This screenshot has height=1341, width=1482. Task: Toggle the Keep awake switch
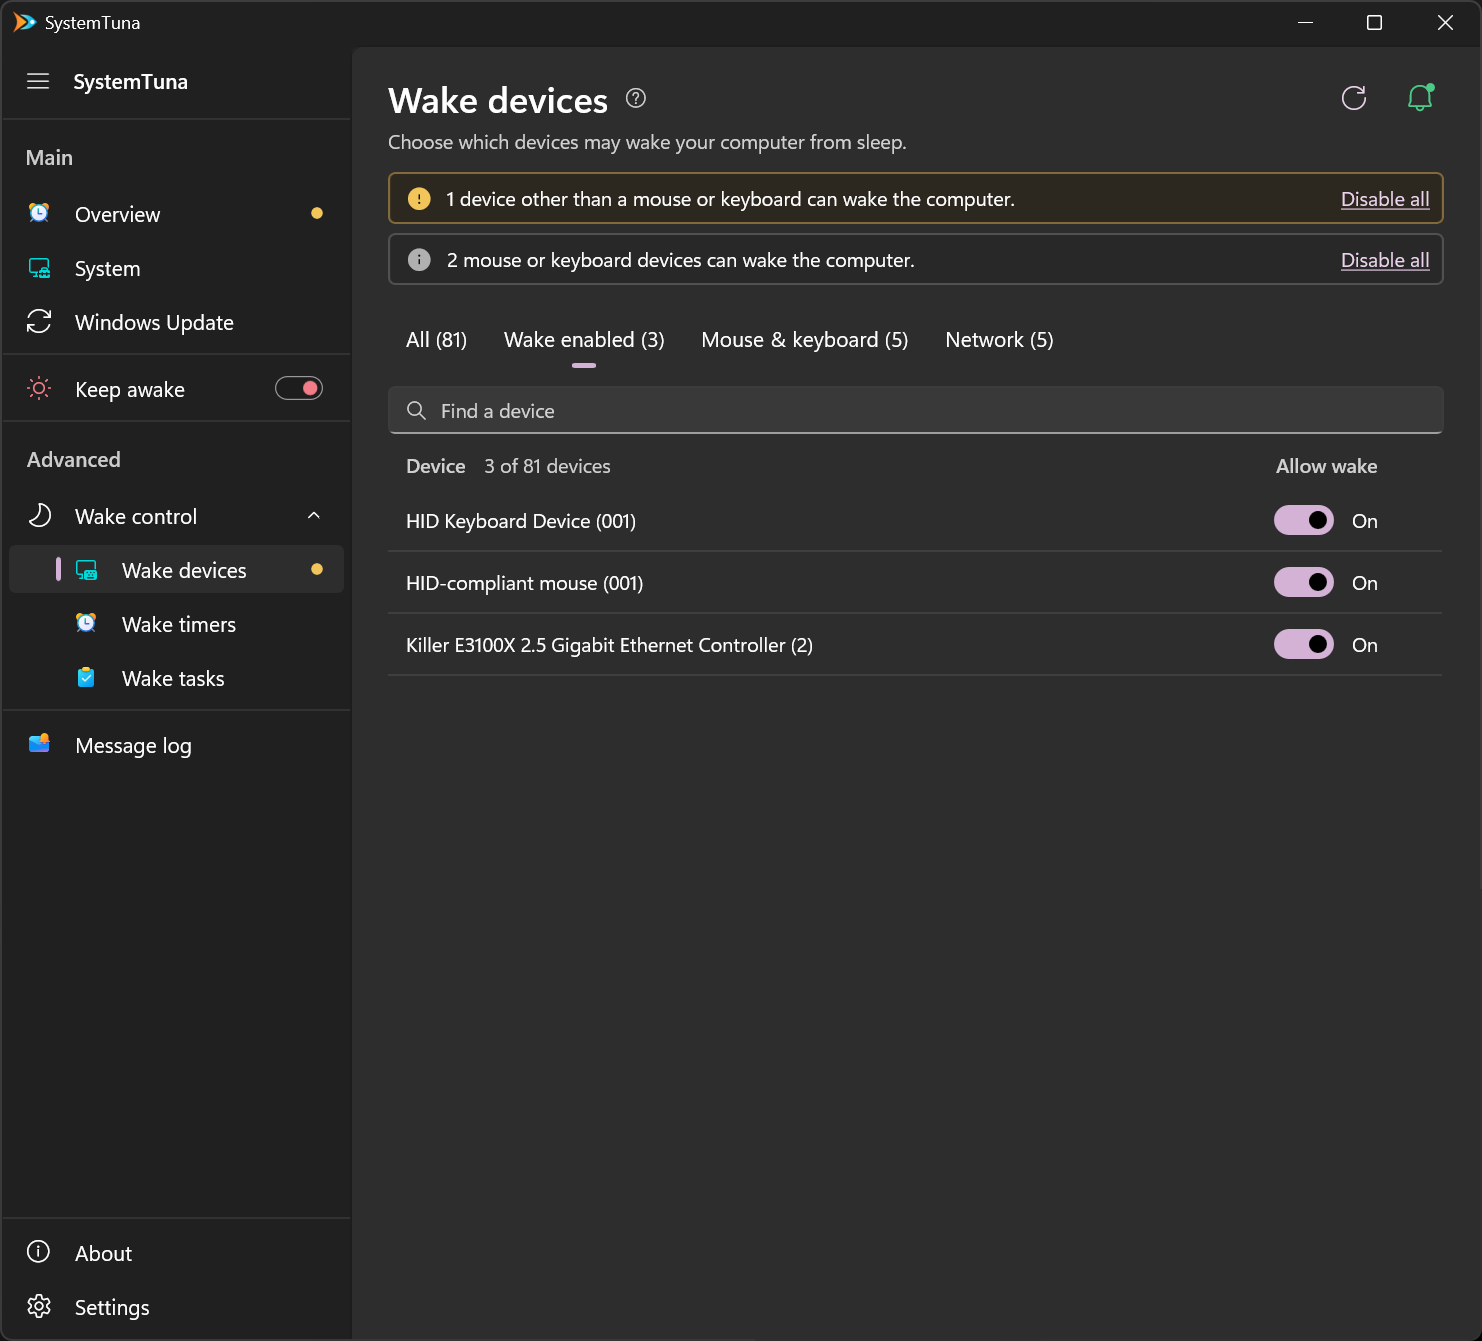pyautogui.click(x=299, y=388)
